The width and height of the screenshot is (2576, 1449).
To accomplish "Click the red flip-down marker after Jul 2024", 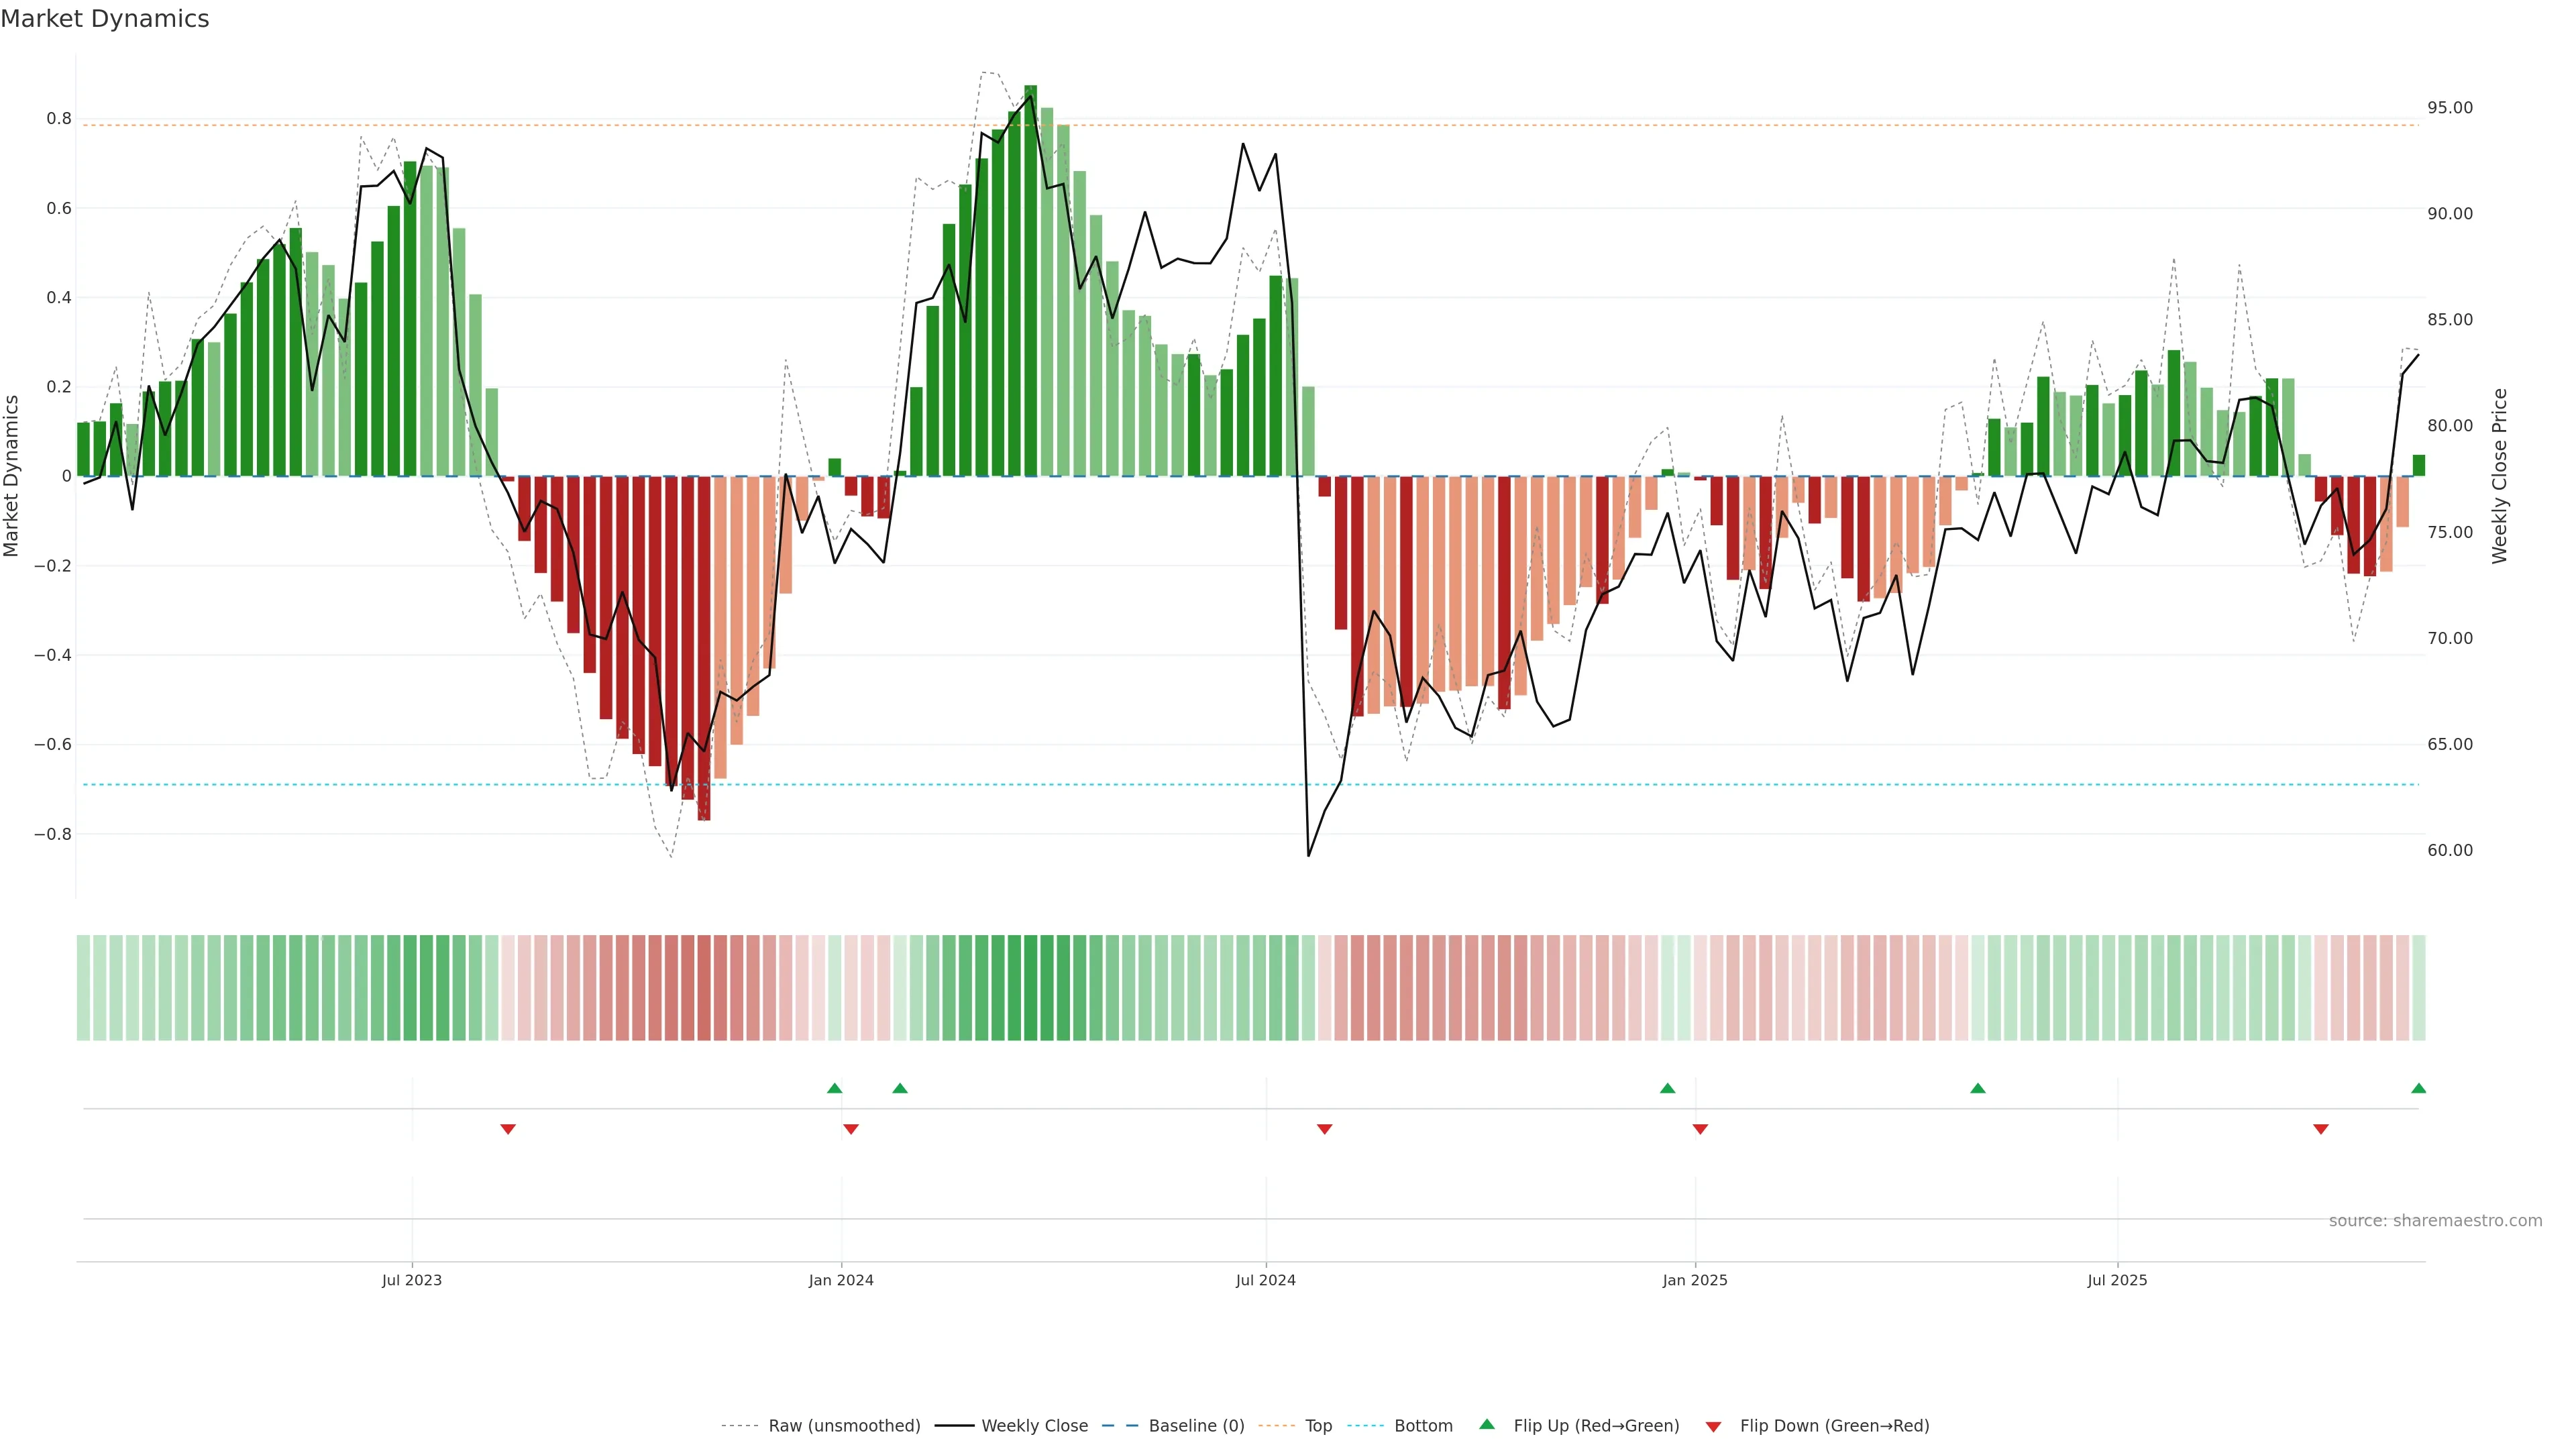I will [1325, 1129].
